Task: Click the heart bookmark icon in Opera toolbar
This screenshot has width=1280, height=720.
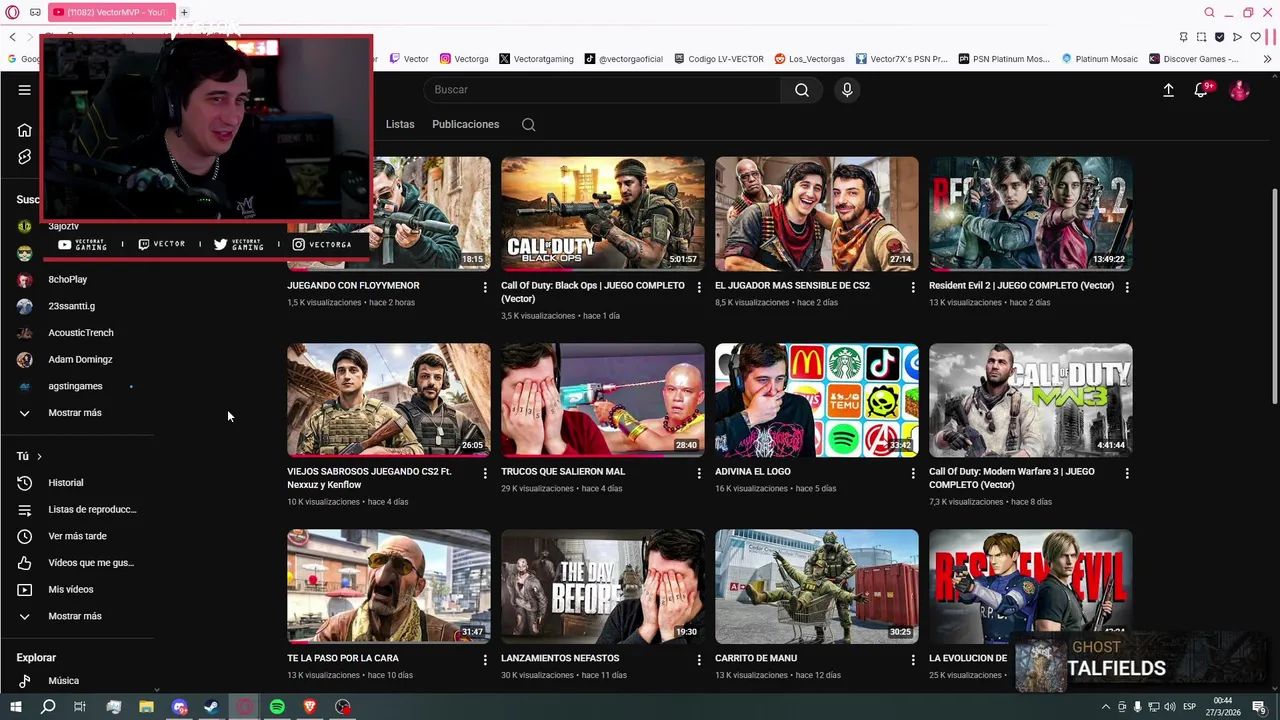Action: pos(1255,37)
